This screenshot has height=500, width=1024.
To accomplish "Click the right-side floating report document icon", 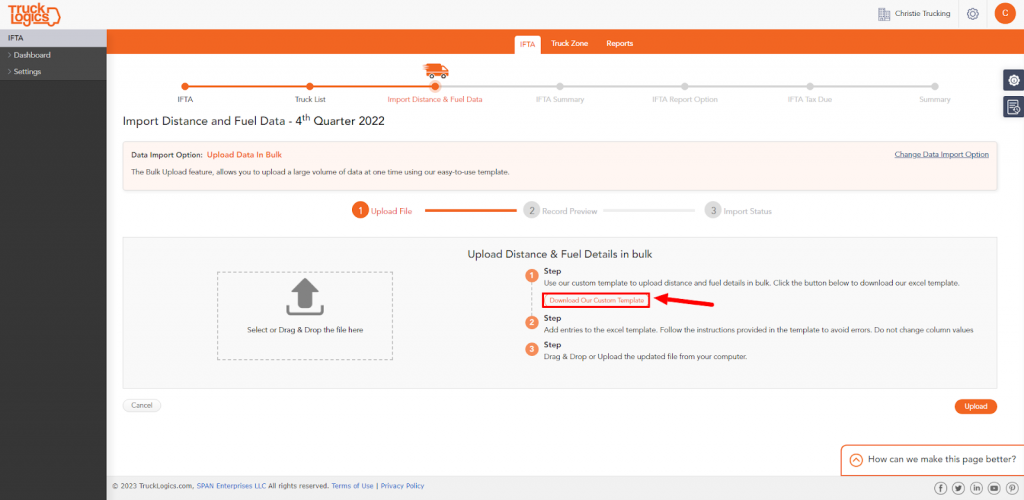I will point(1013,106).
